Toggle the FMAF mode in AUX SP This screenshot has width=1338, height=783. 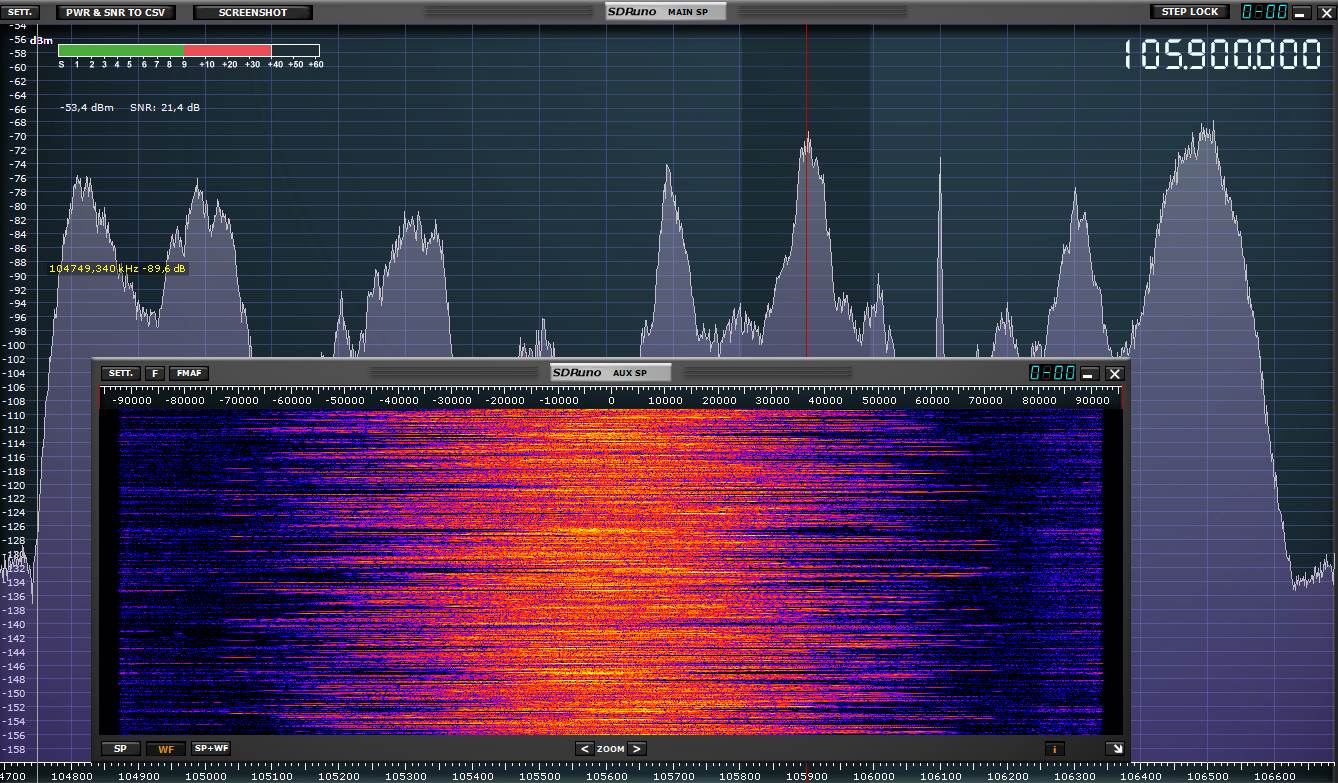point(189,373)
